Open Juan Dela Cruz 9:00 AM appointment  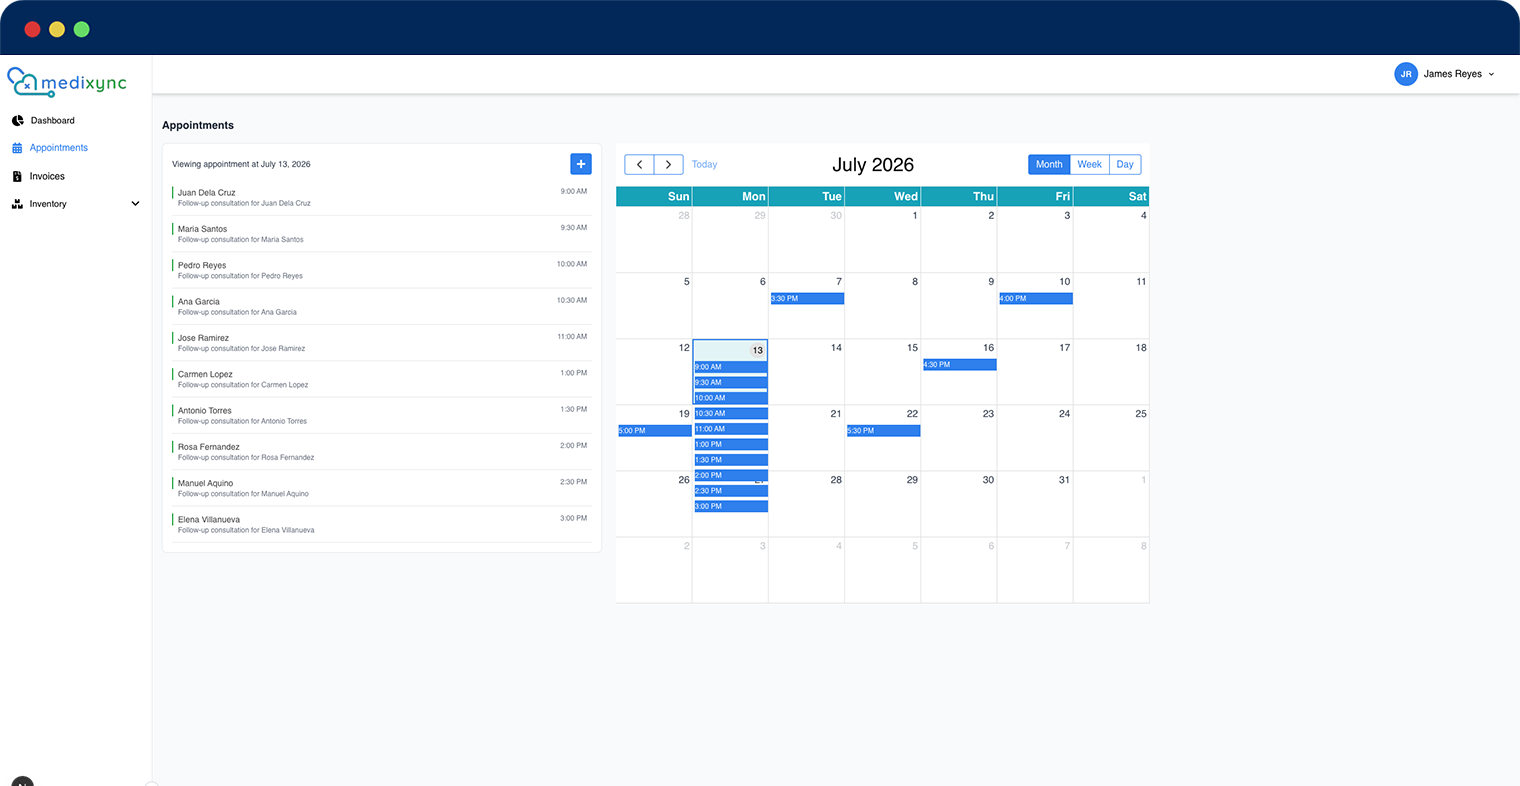click(x=382, y=197)
